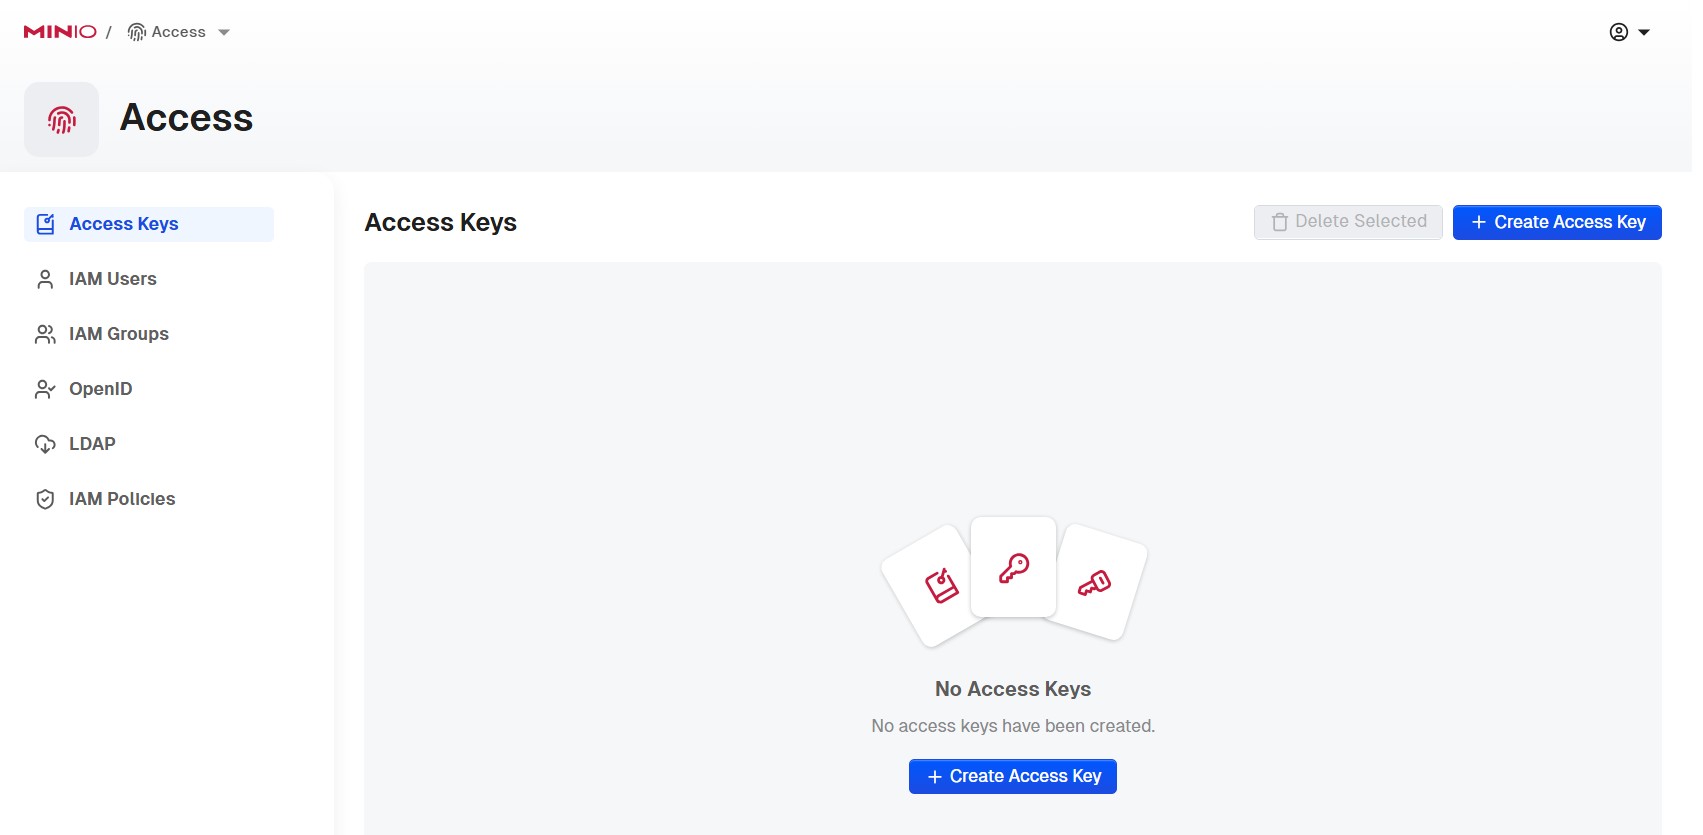The height and width of the screenshot is (835, 1703).
Task: Select Access Keys in the sidebar
Action: coord(124,224)
